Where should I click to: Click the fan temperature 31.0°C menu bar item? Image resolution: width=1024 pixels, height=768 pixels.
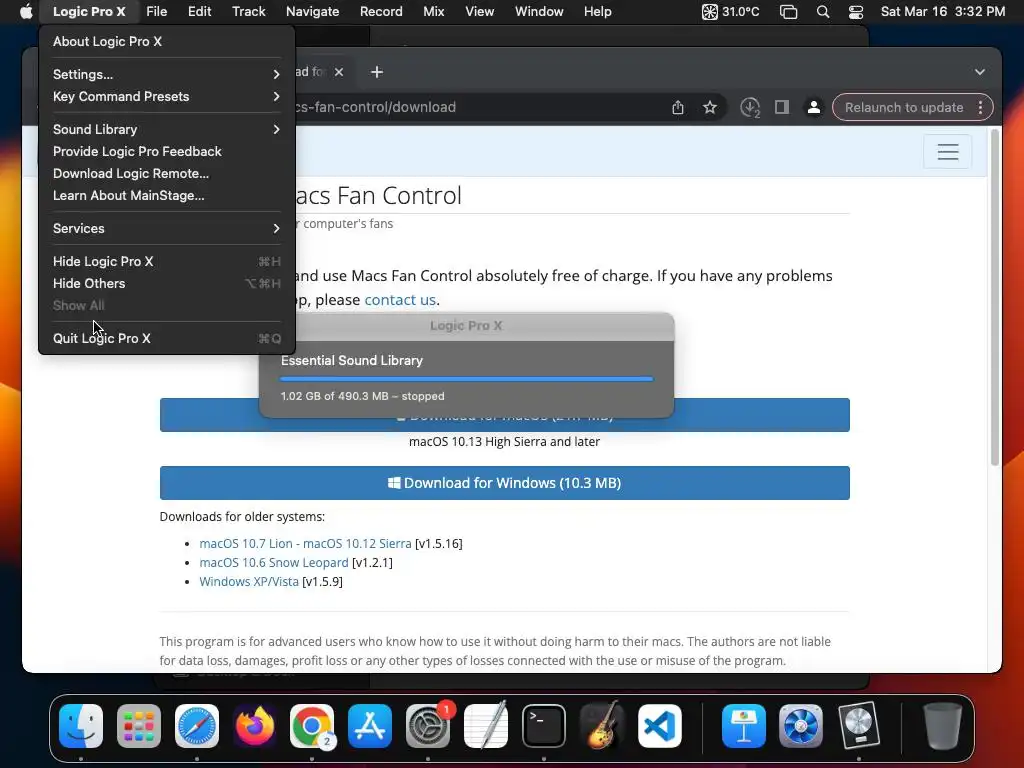point(731,11)
